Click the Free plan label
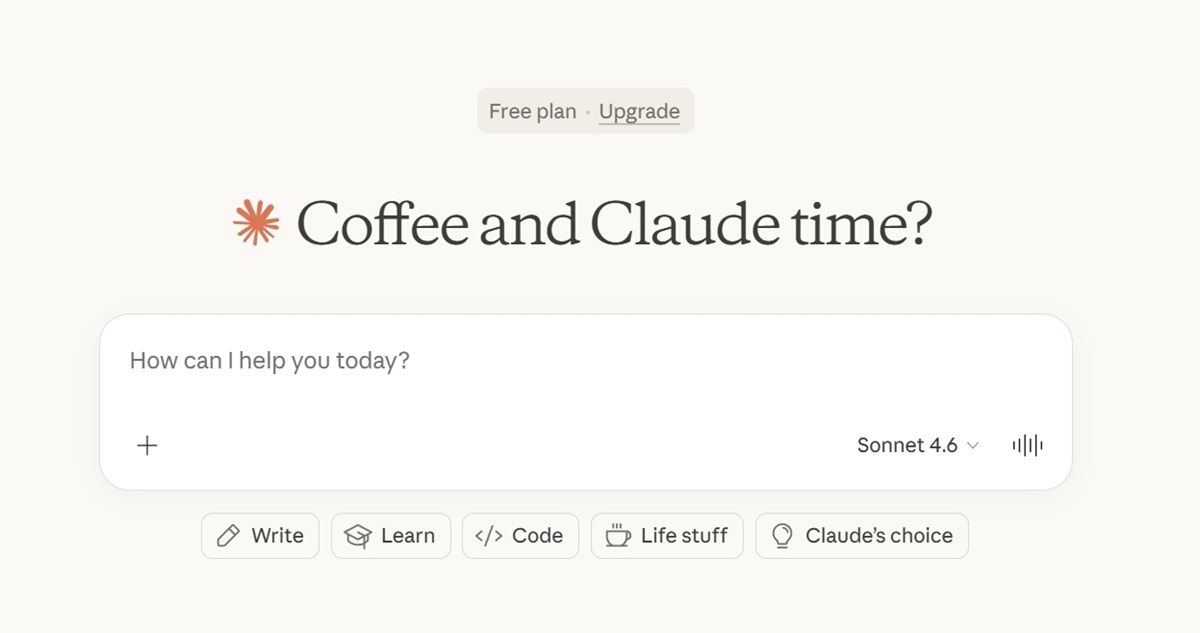This screenshot has width=1200, height=633. click(x=533, y=111)
